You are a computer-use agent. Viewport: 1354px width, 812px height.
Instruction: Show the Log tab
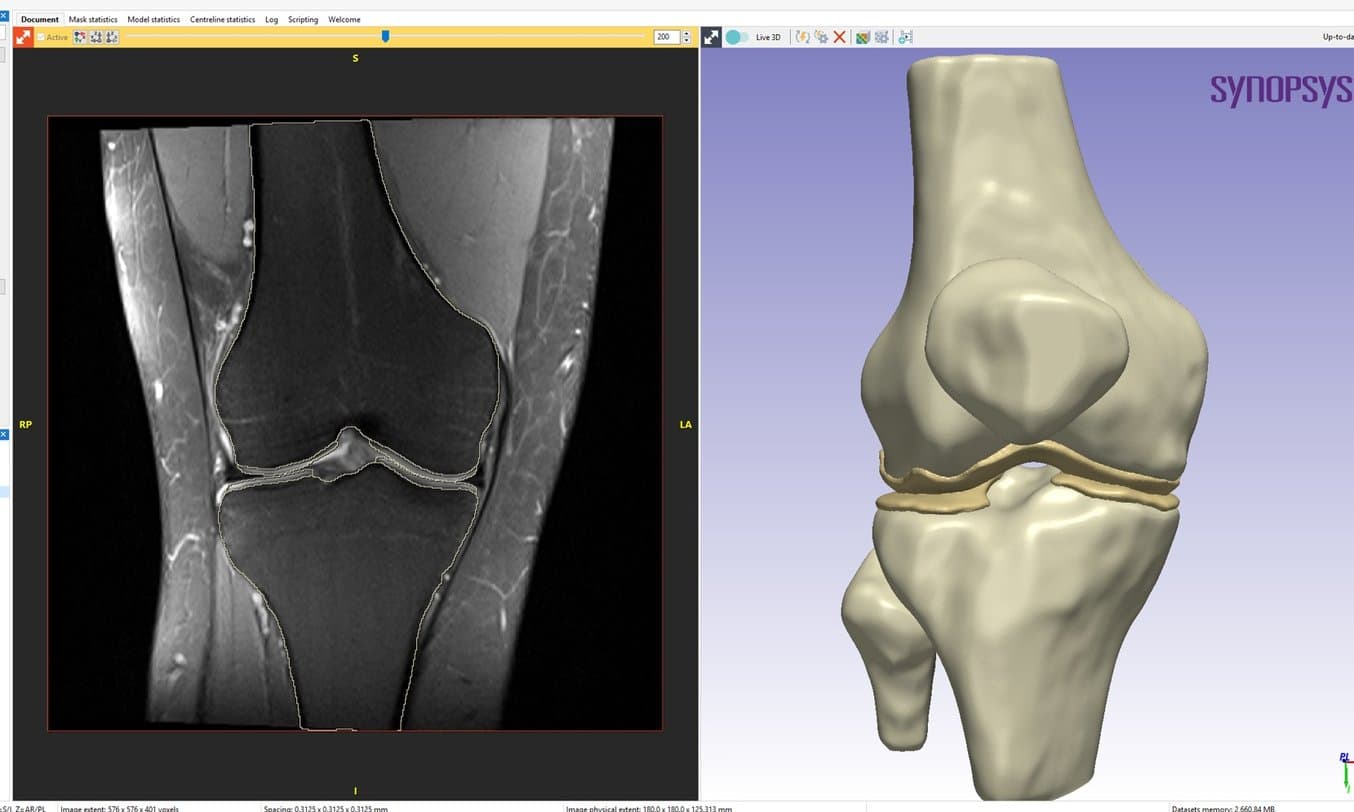(271, 19)
